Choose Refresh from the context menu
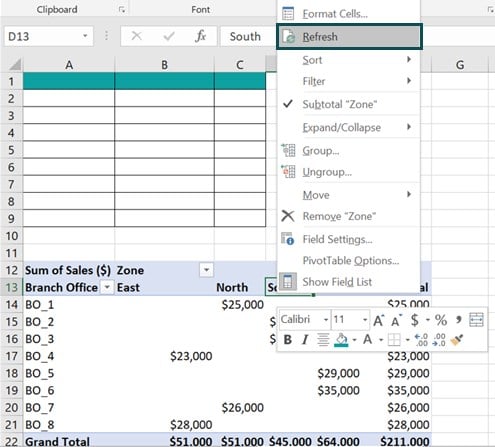 pos(349,37)
